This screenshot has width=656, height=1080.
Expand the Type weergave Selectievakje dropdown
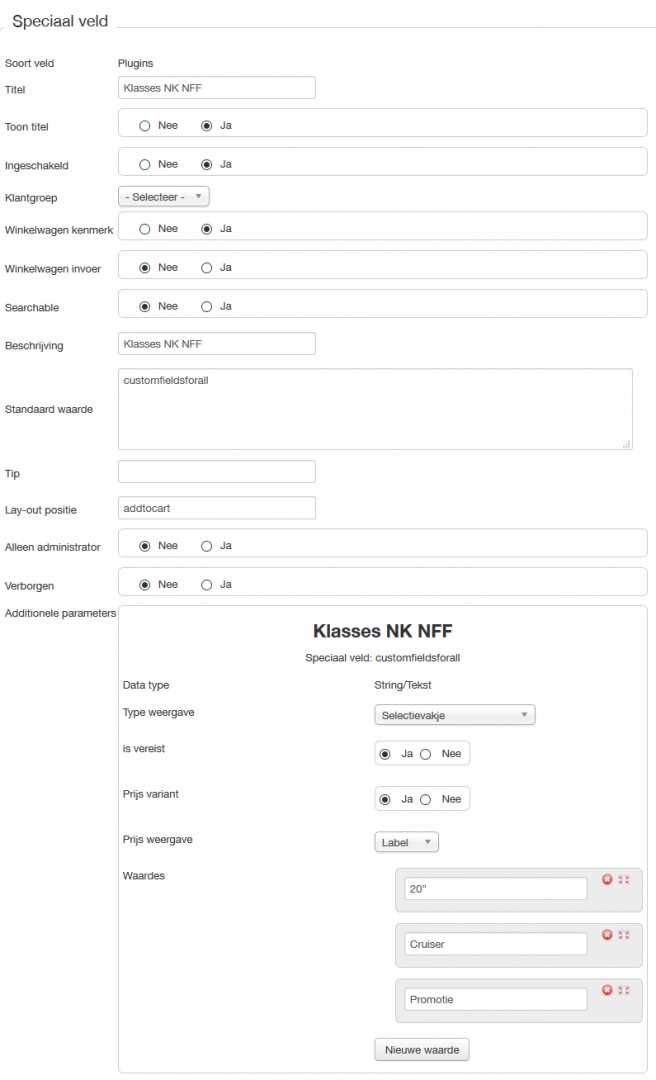tap(455, 715)
